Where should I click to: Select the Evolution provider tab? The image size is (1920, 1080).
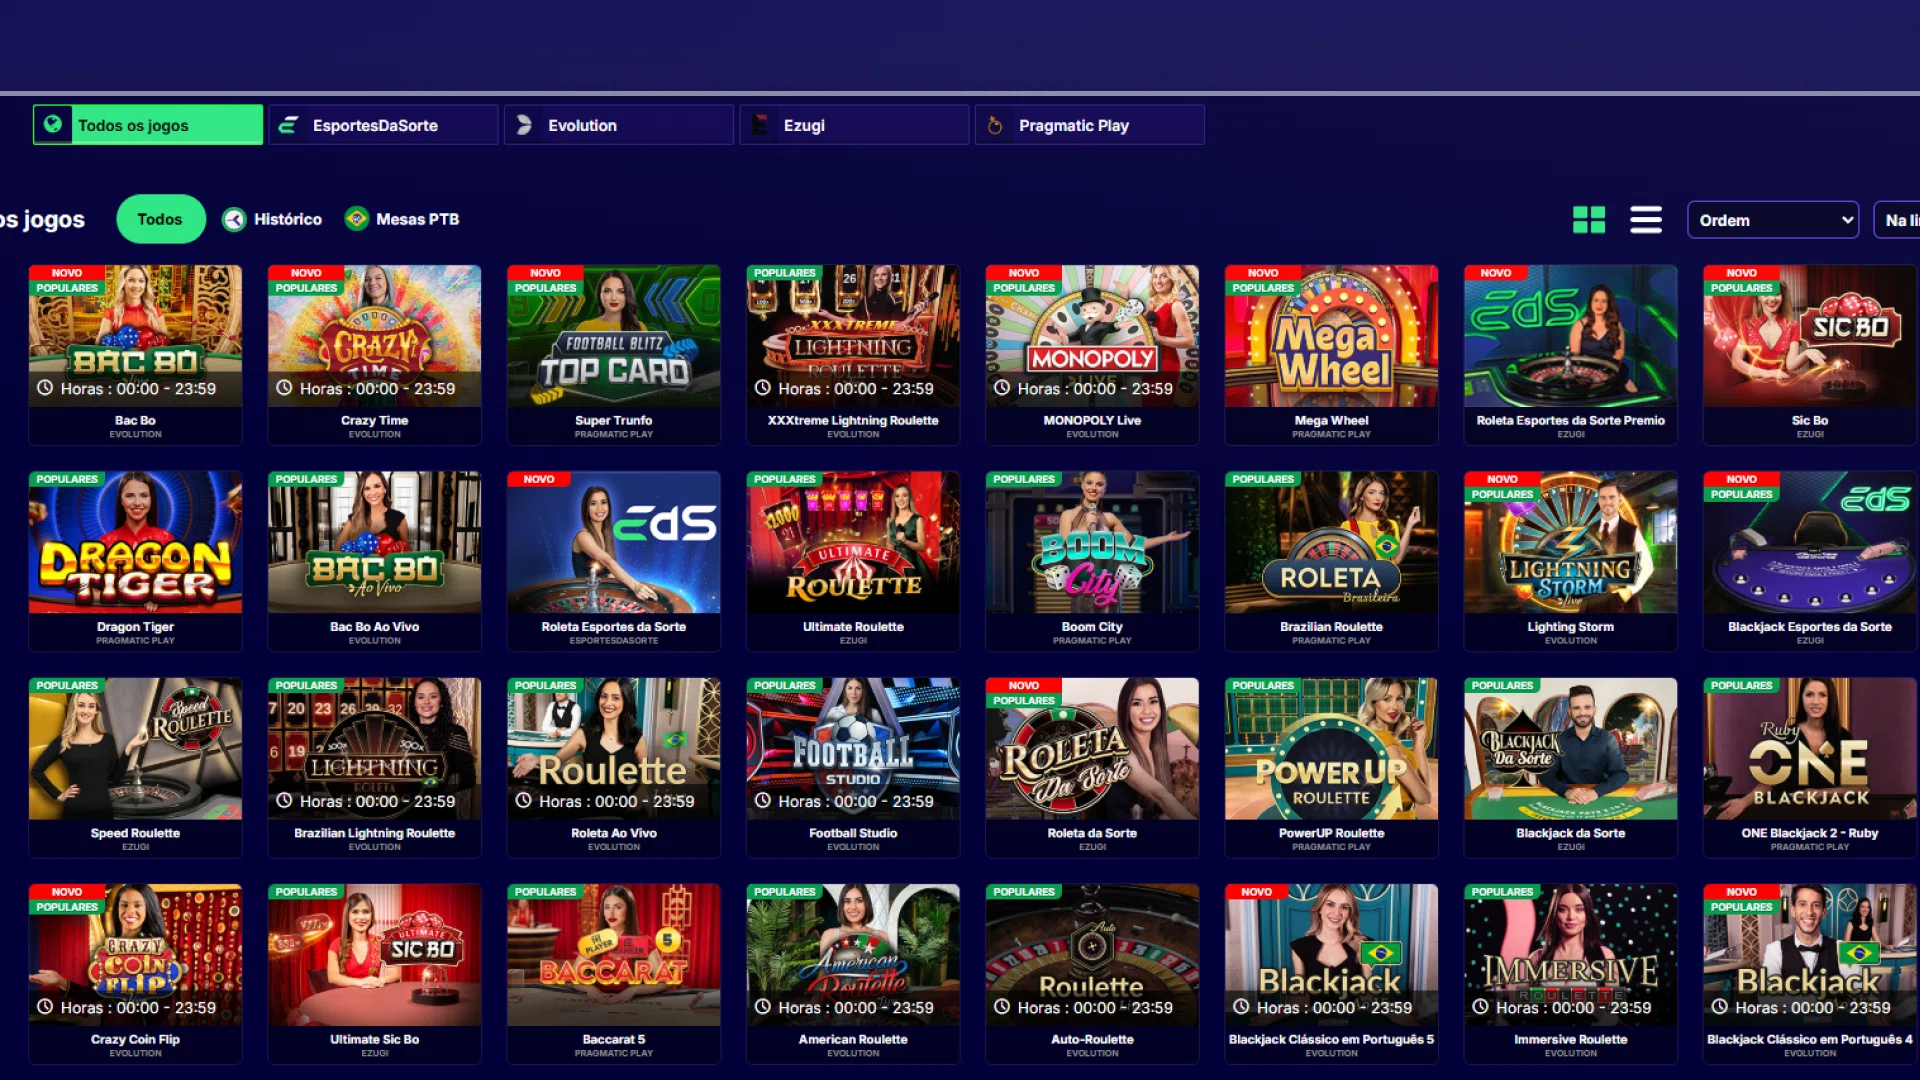[619, 125]
